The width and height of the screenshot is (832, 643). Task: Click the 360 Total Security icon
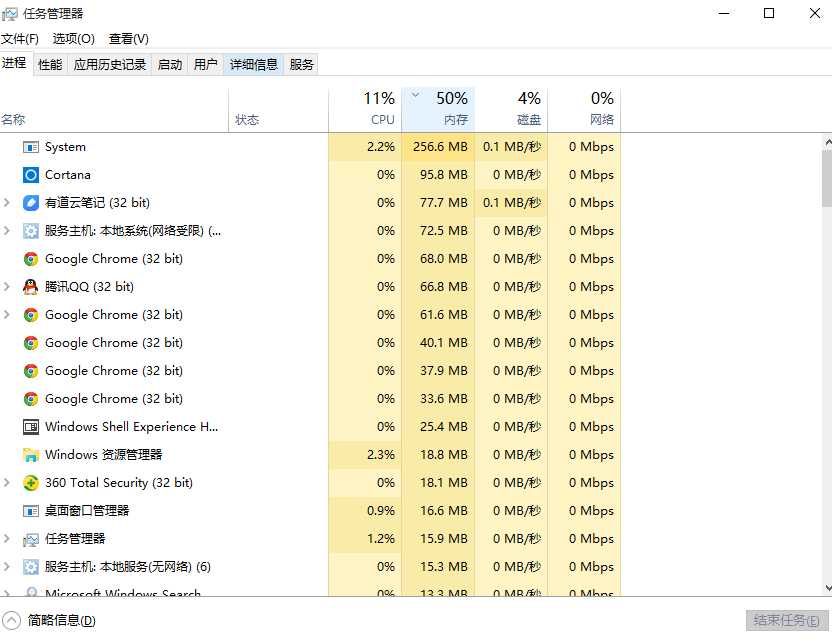(x=31, y=483)
